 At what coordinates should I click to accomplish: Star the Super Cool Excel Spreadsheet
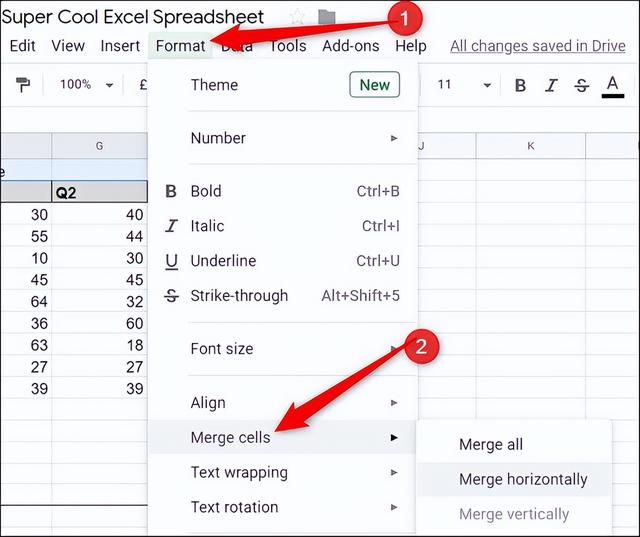click(296, 17)
